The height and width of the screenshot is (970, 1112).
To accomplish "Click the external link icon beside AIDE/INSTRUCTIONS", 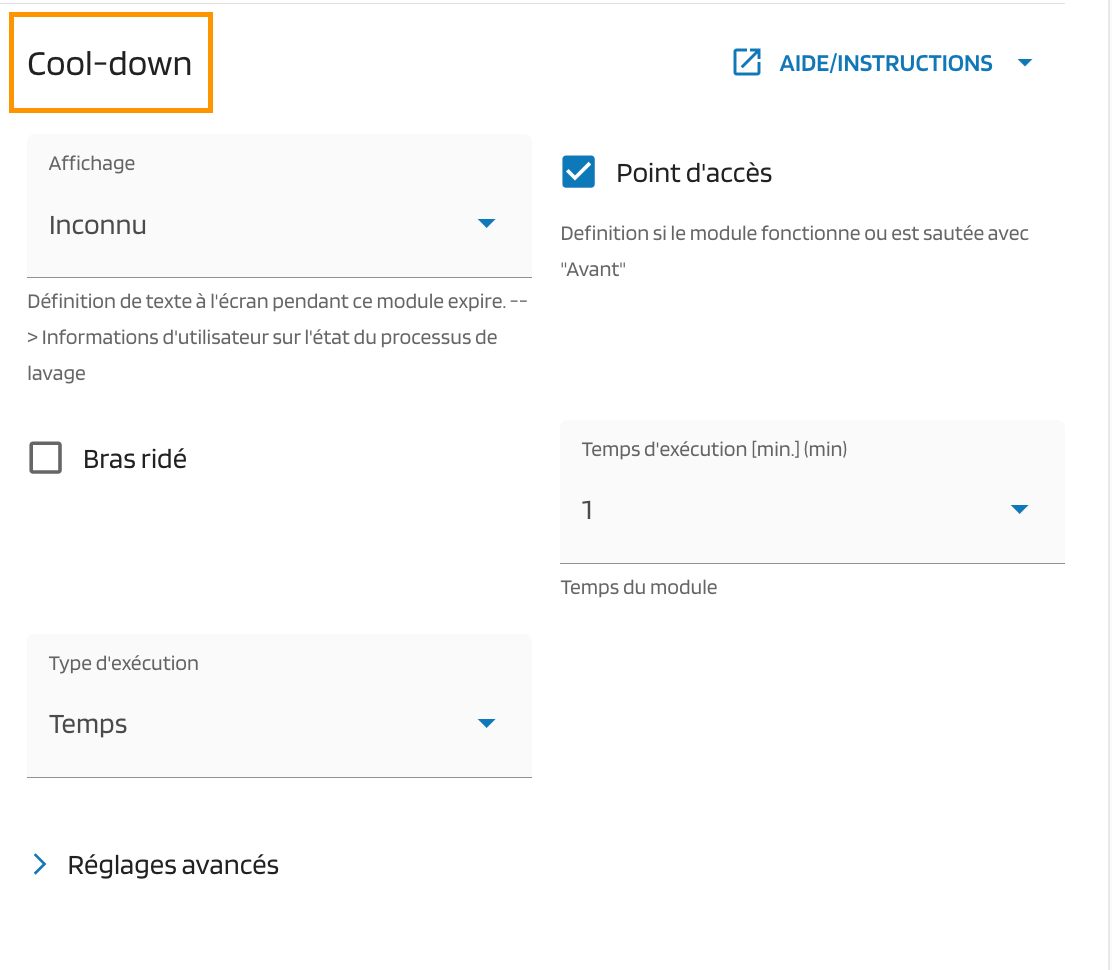I will 747,63.
